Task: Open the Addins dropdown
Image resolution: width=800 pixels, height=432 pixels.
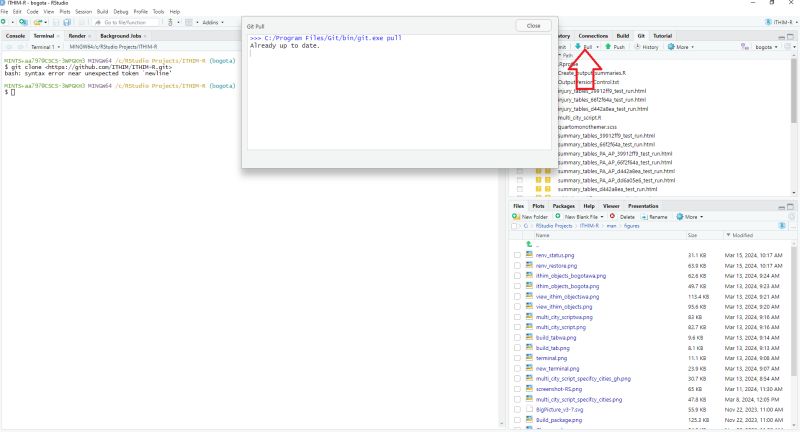Action: 213,22
